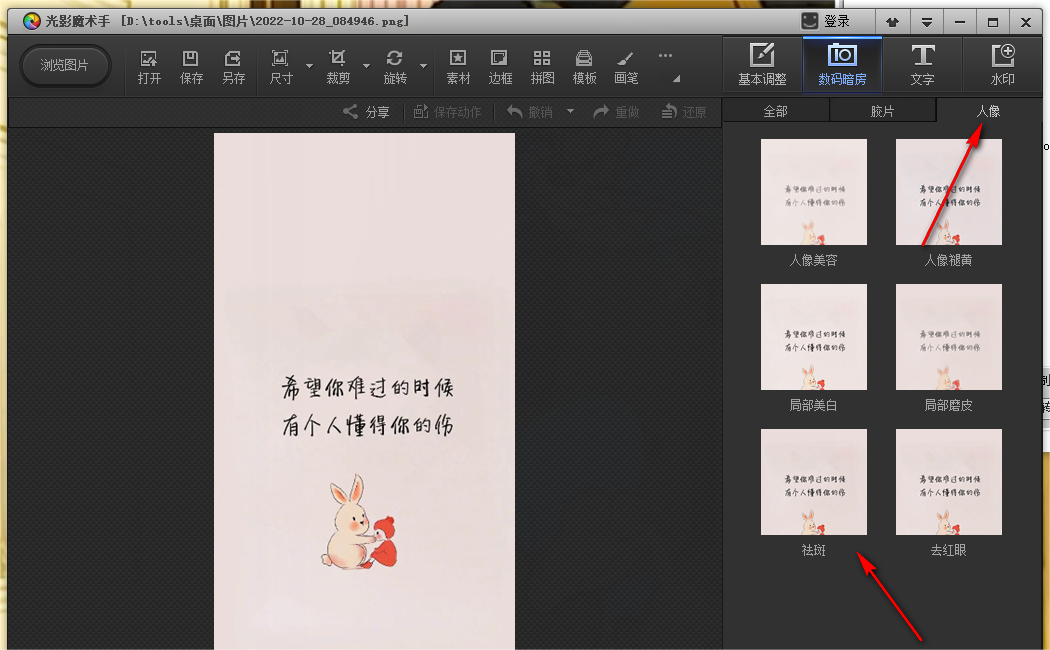Open the Watermark (水印) panel
This screenshot has height=650, width=1050.
1002,64
